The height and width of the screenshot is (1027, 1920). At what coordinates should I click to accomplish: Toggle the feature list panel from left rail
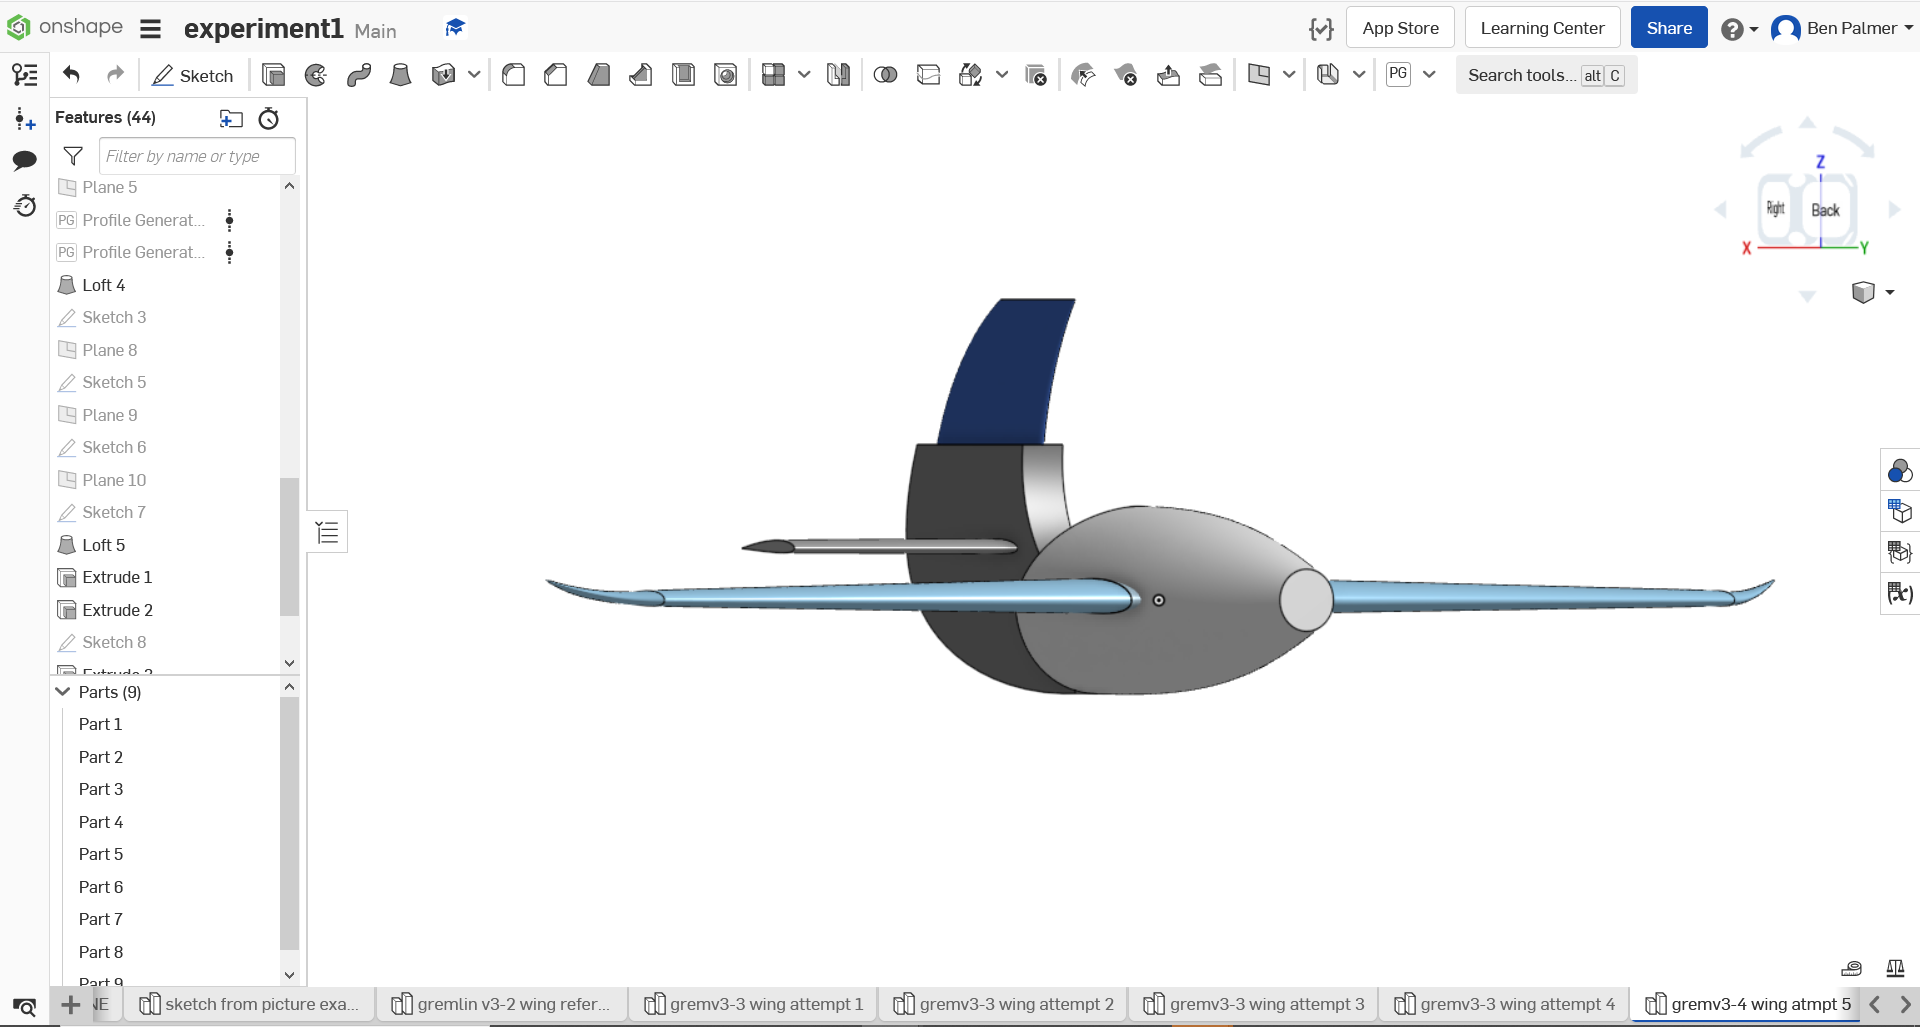tap(25, 75)
